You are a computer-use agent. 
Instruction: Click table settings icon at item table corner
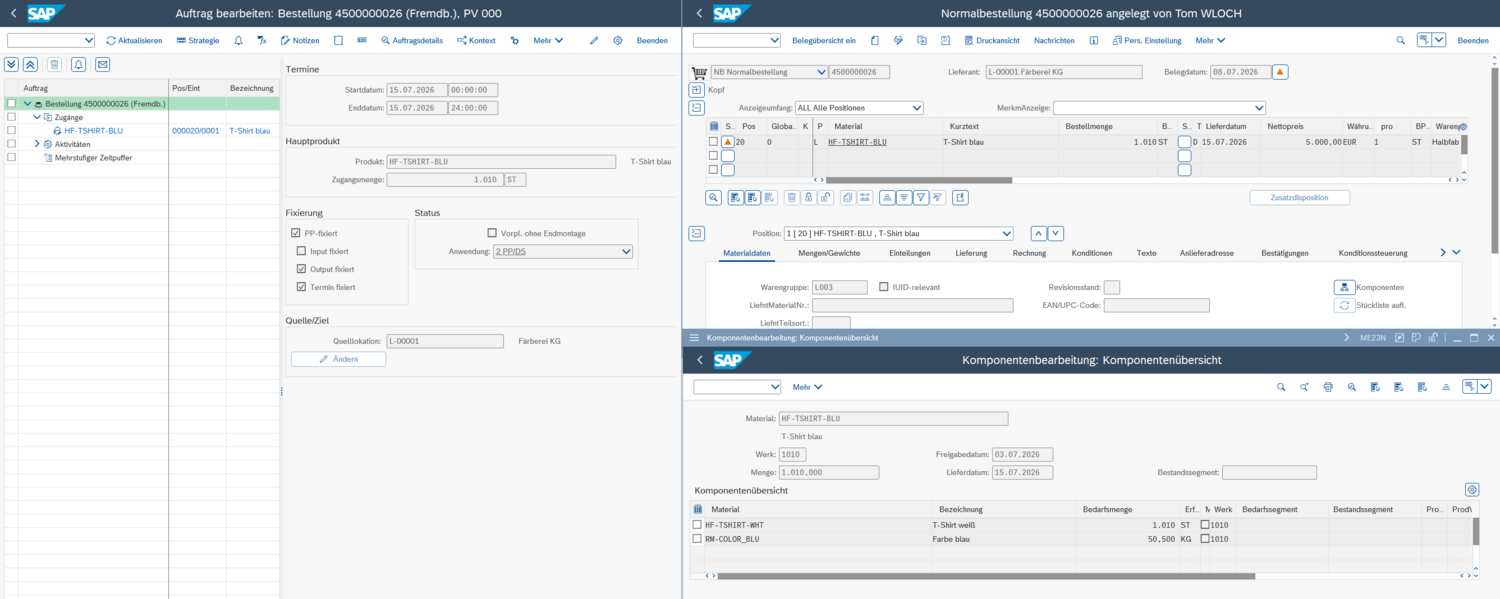pyautogui.click(x=1463, y=127)
